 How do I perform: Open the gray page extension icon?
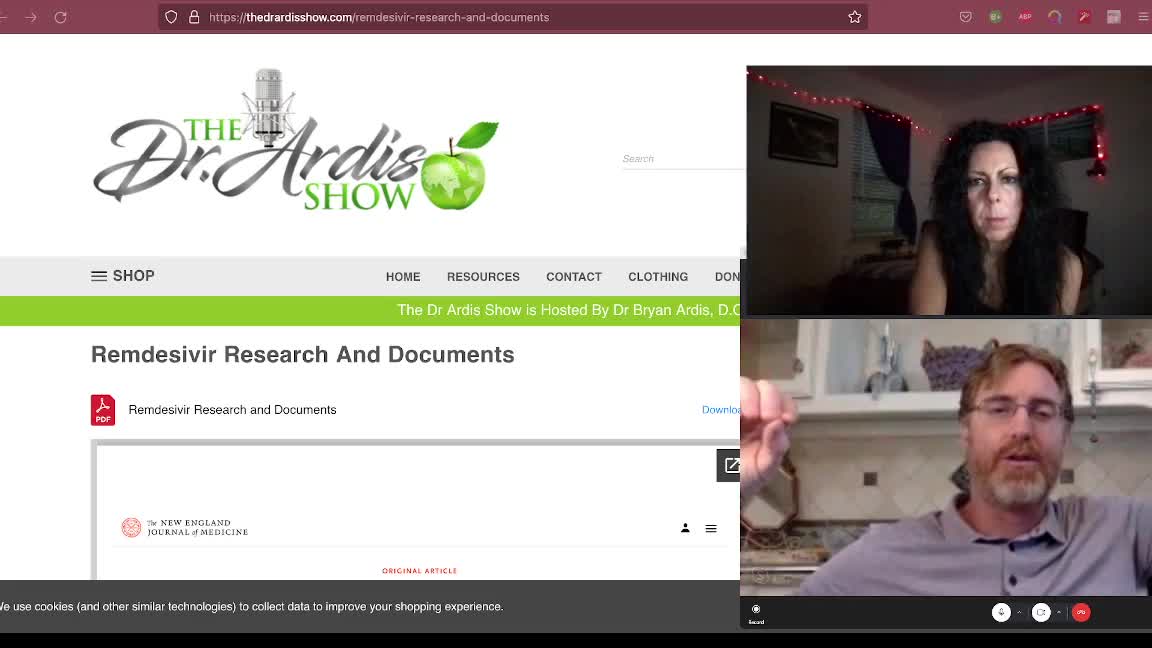click(1114, 16)
